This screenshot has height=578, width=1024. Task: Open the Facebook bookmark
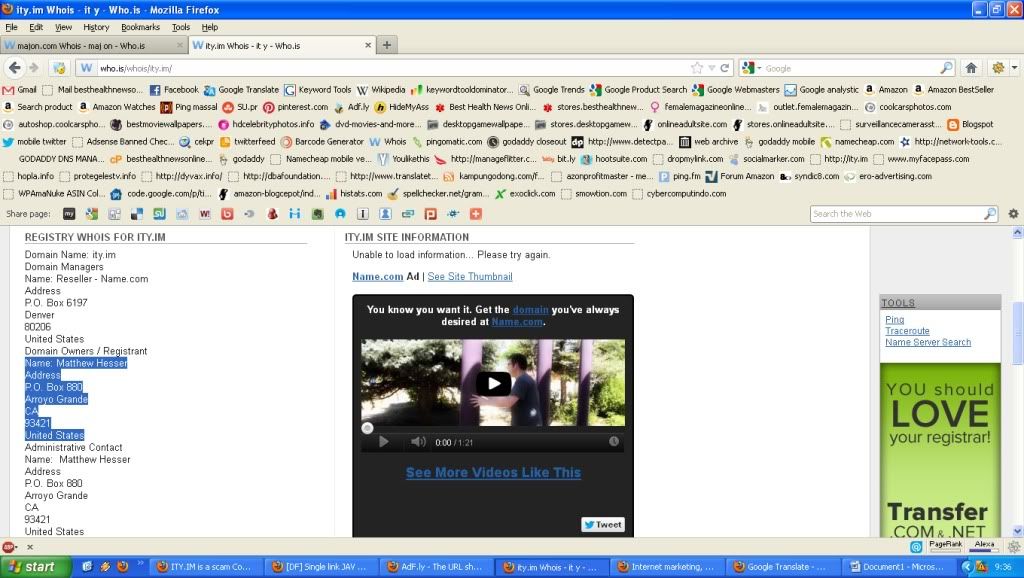tap(174, 89)
